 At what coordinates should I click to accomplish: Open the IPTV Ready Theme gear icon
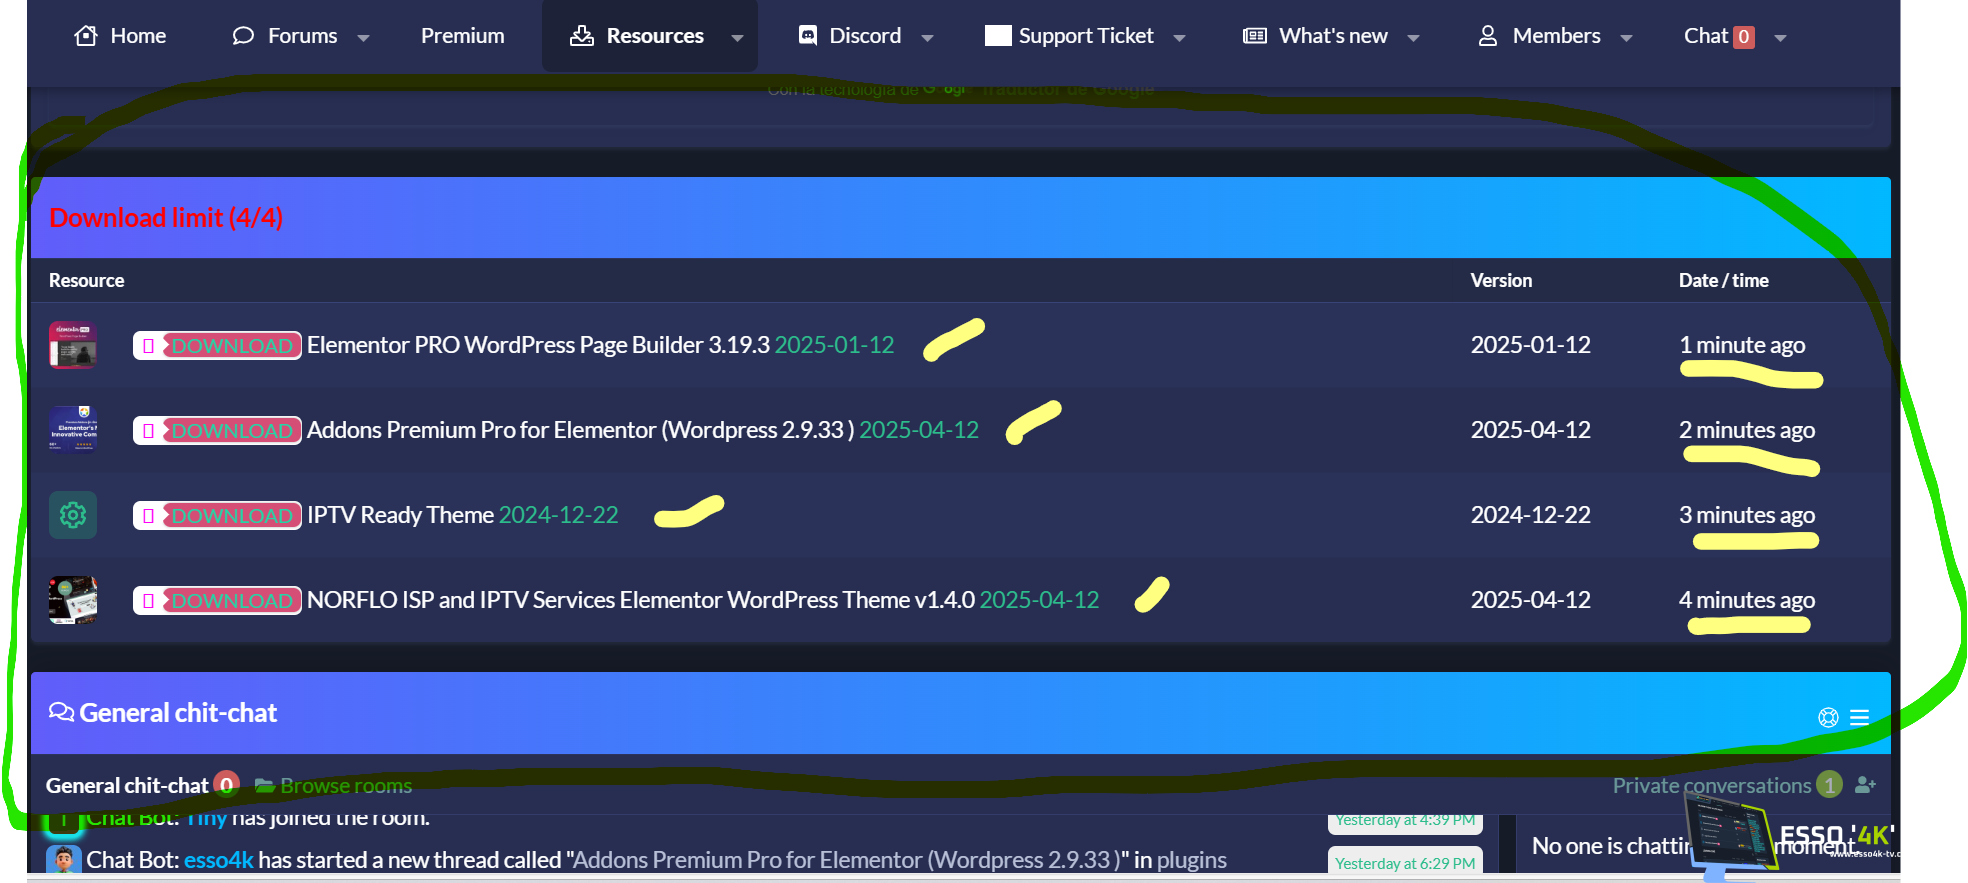coord(73,515)
